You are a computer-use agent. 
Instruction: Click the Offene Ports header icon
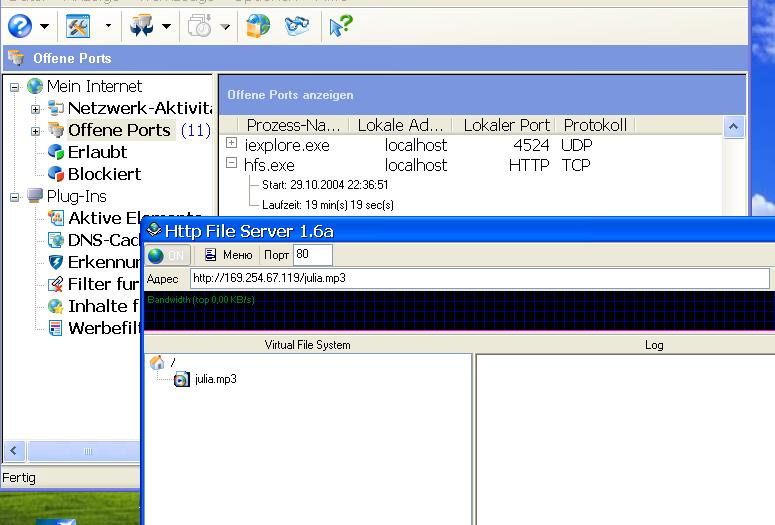(x=16, y=57)
